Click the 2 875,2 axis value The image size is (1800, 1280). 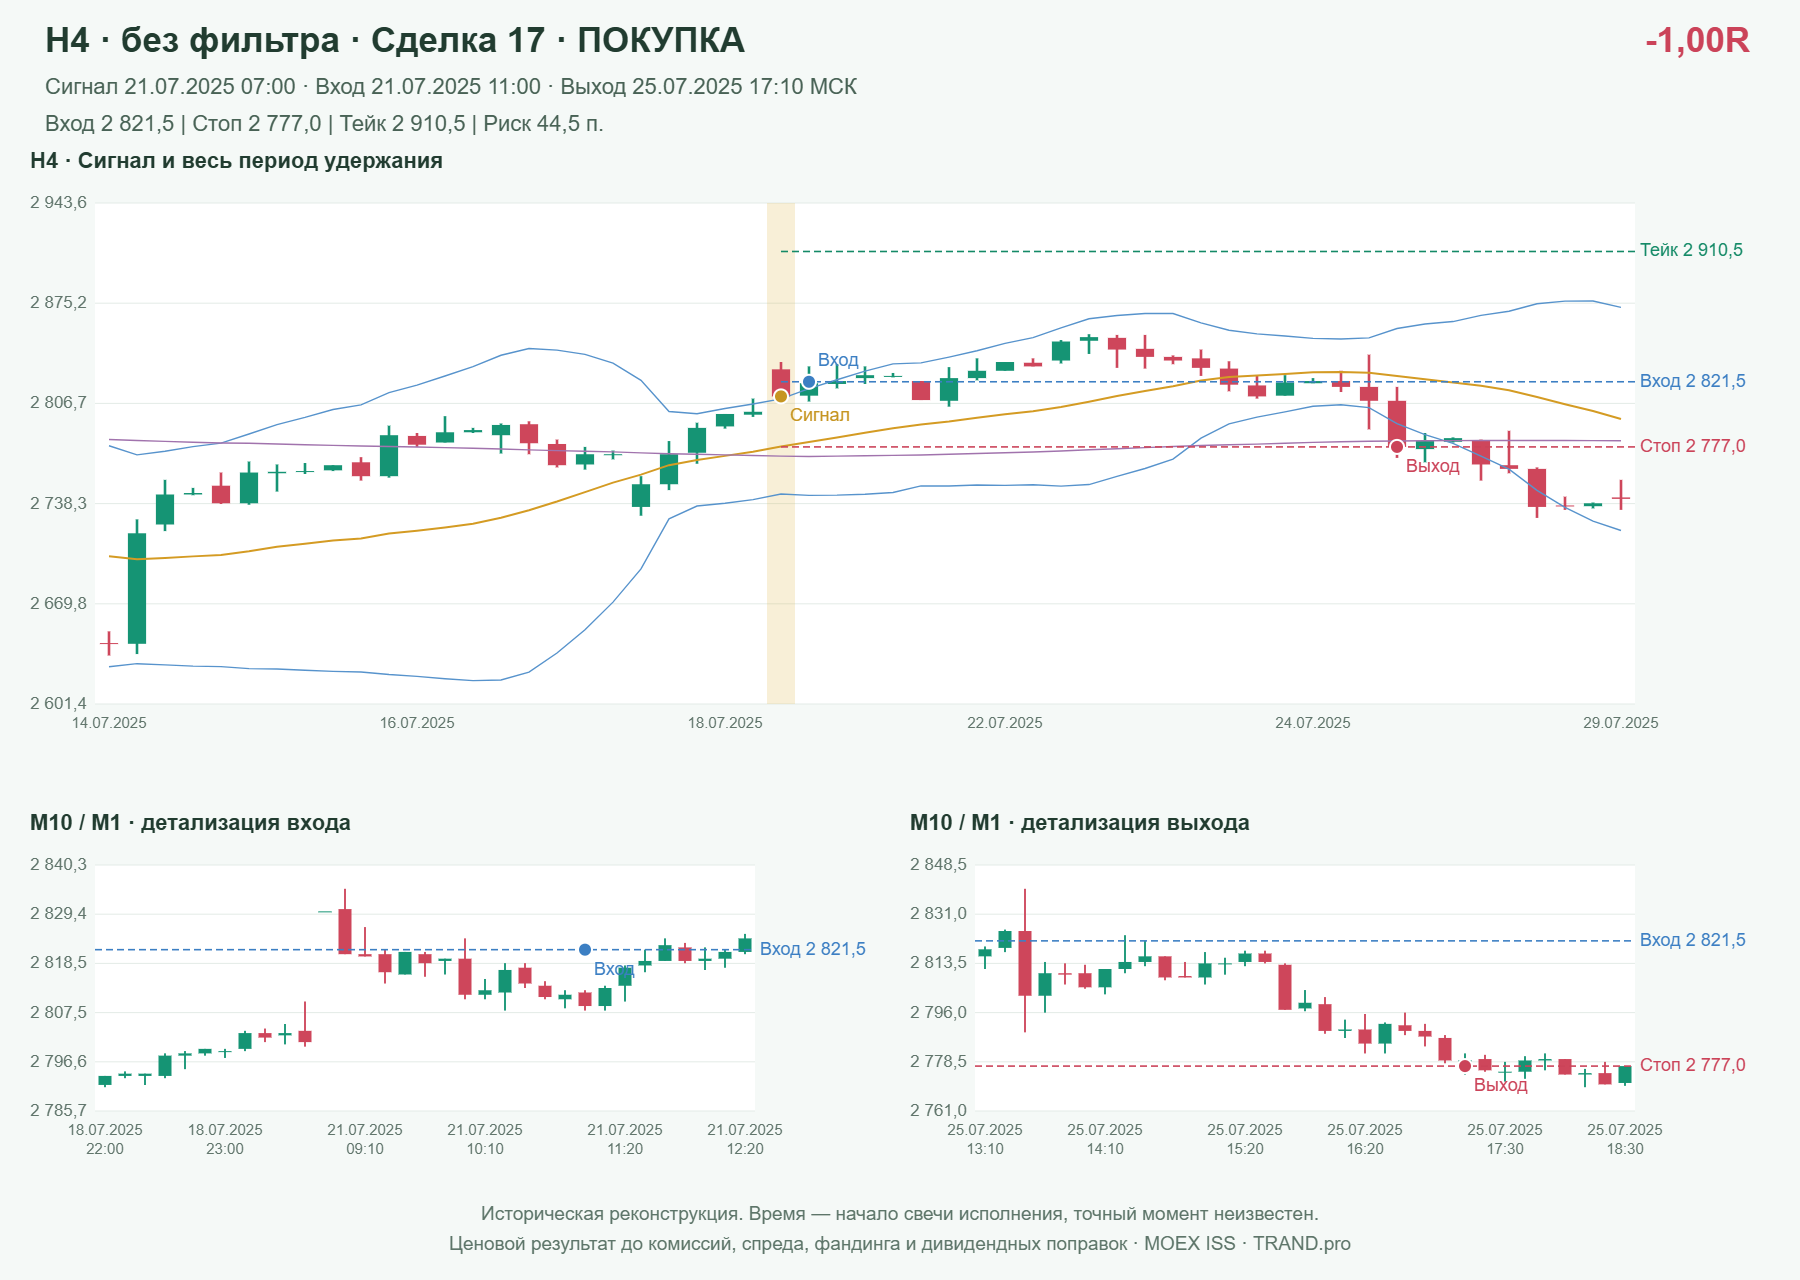point(58,303)
